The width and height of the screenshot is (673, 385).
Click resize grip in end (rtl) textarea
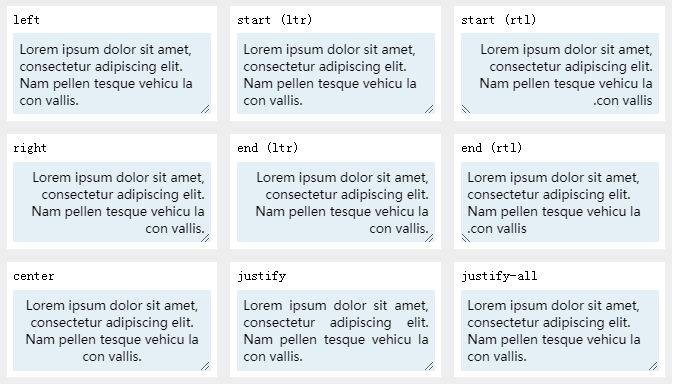point(466,237)
